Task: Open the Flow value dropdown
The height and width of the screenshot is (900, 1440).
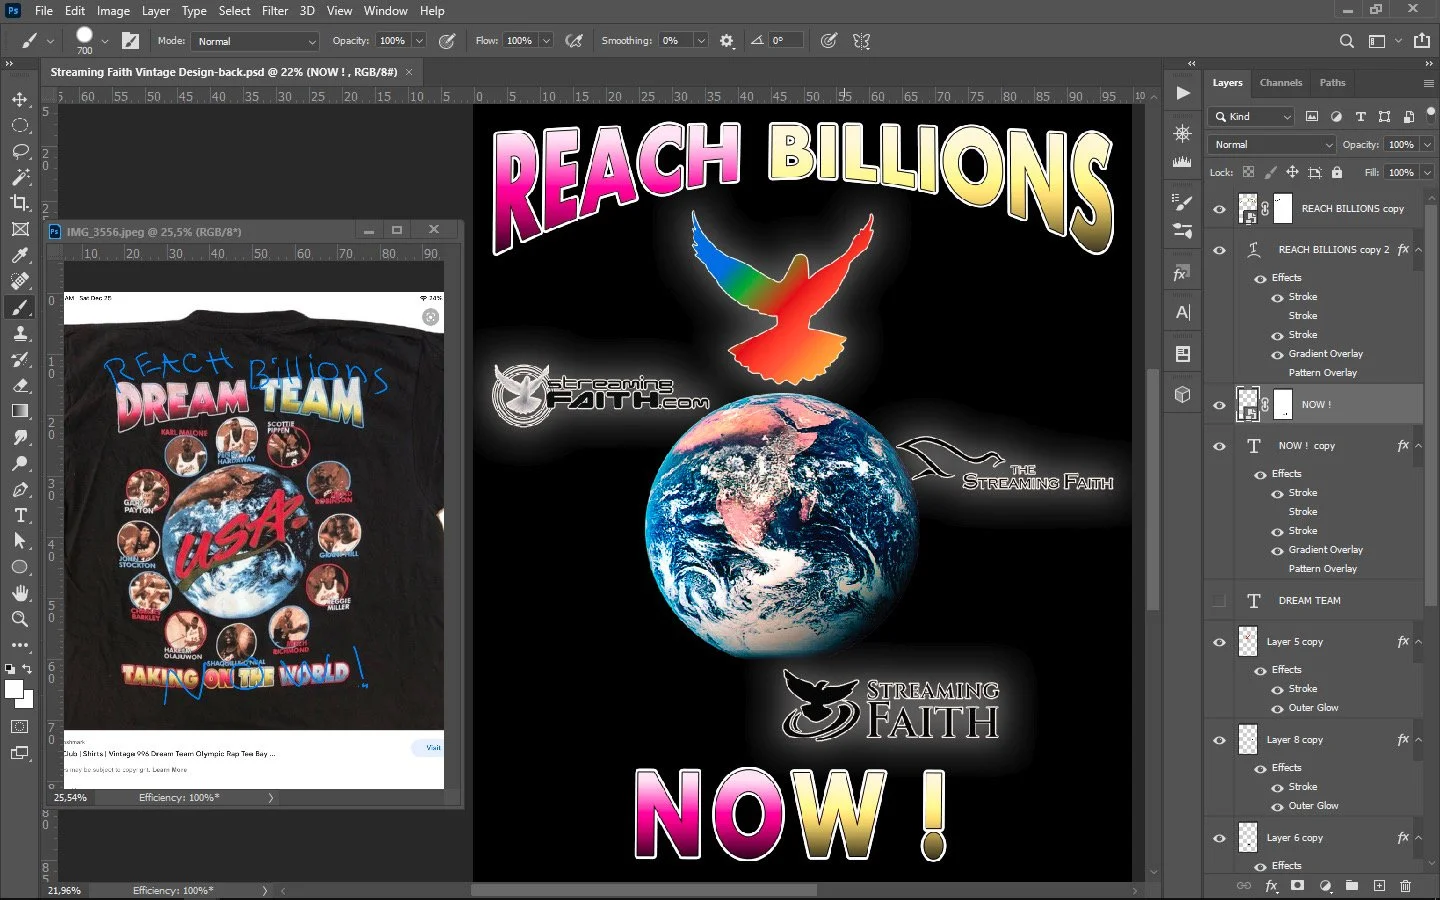Action: [546, 41]
